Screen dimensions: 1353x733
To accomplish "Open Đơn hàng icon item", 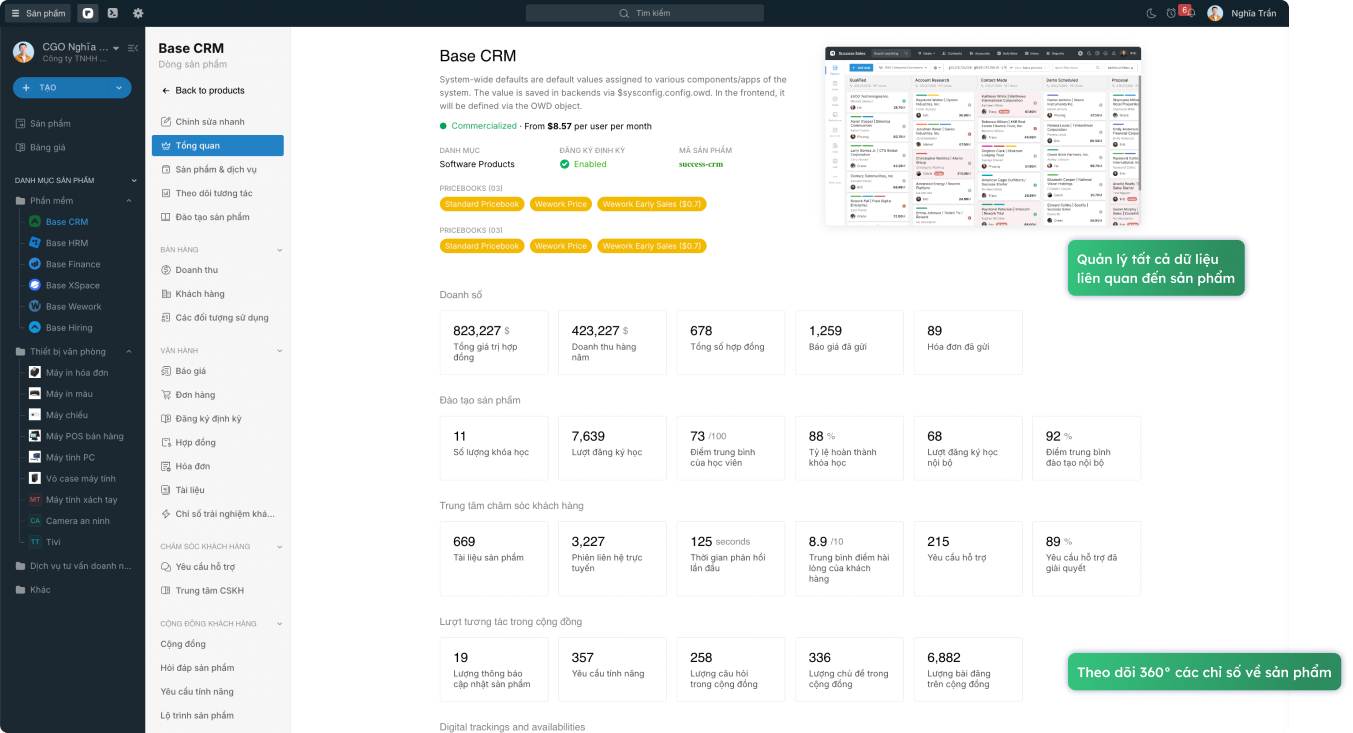I will [x=166, y=395].
